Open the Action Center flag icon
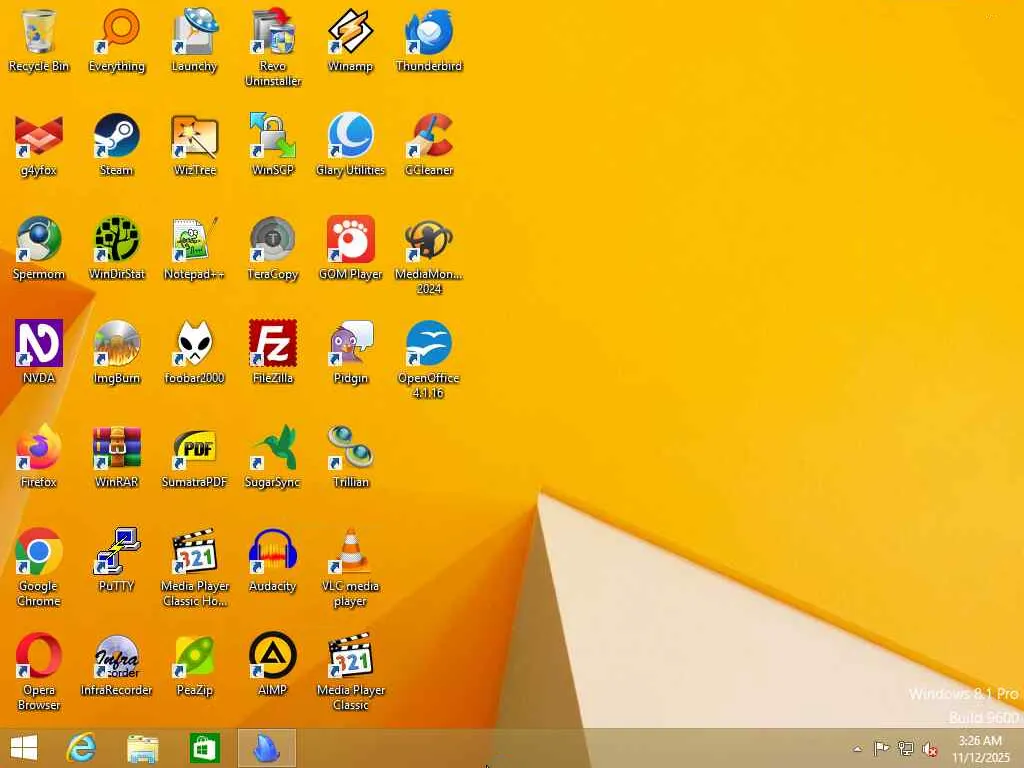 coord(881,748)
